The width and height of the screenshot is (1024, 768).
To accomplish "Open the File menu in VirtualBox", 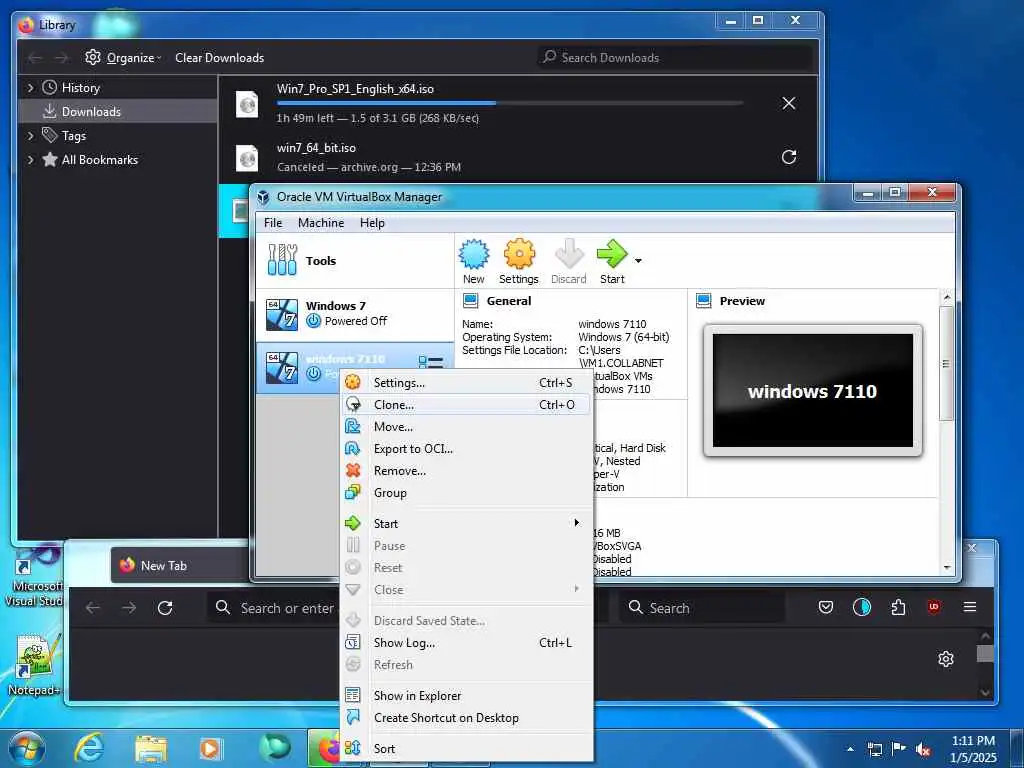I will tap(273, 223).
